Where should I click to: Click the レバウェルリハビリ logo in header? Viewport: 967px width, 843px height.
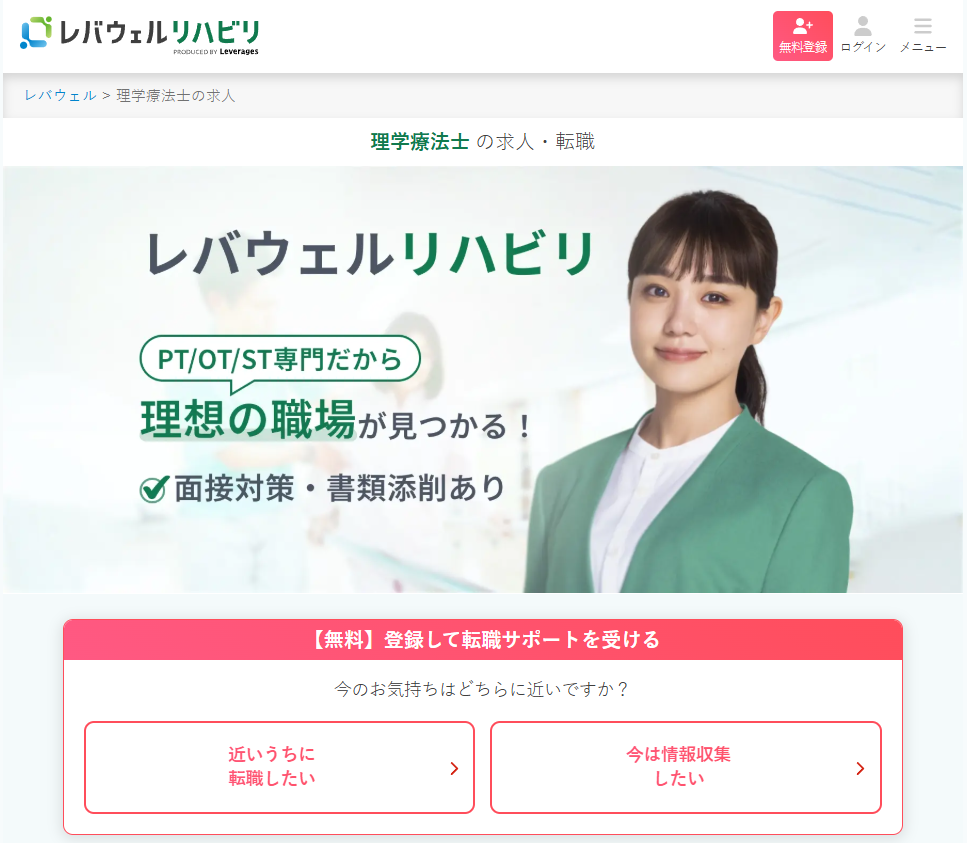pos(140,35)
